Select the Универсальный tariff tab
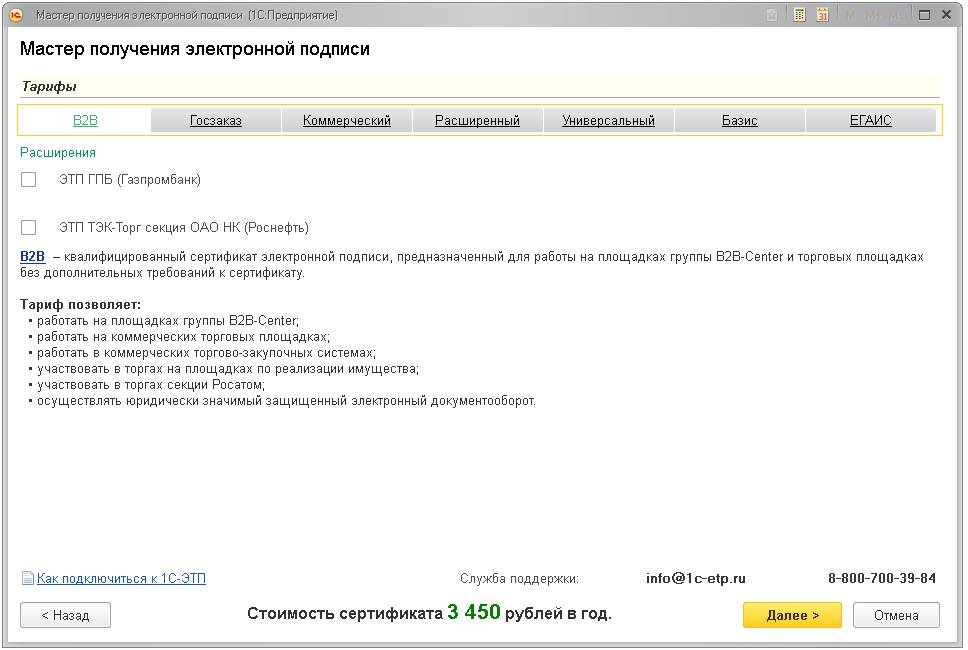This screenshot has width=968, height=650. 608,120
